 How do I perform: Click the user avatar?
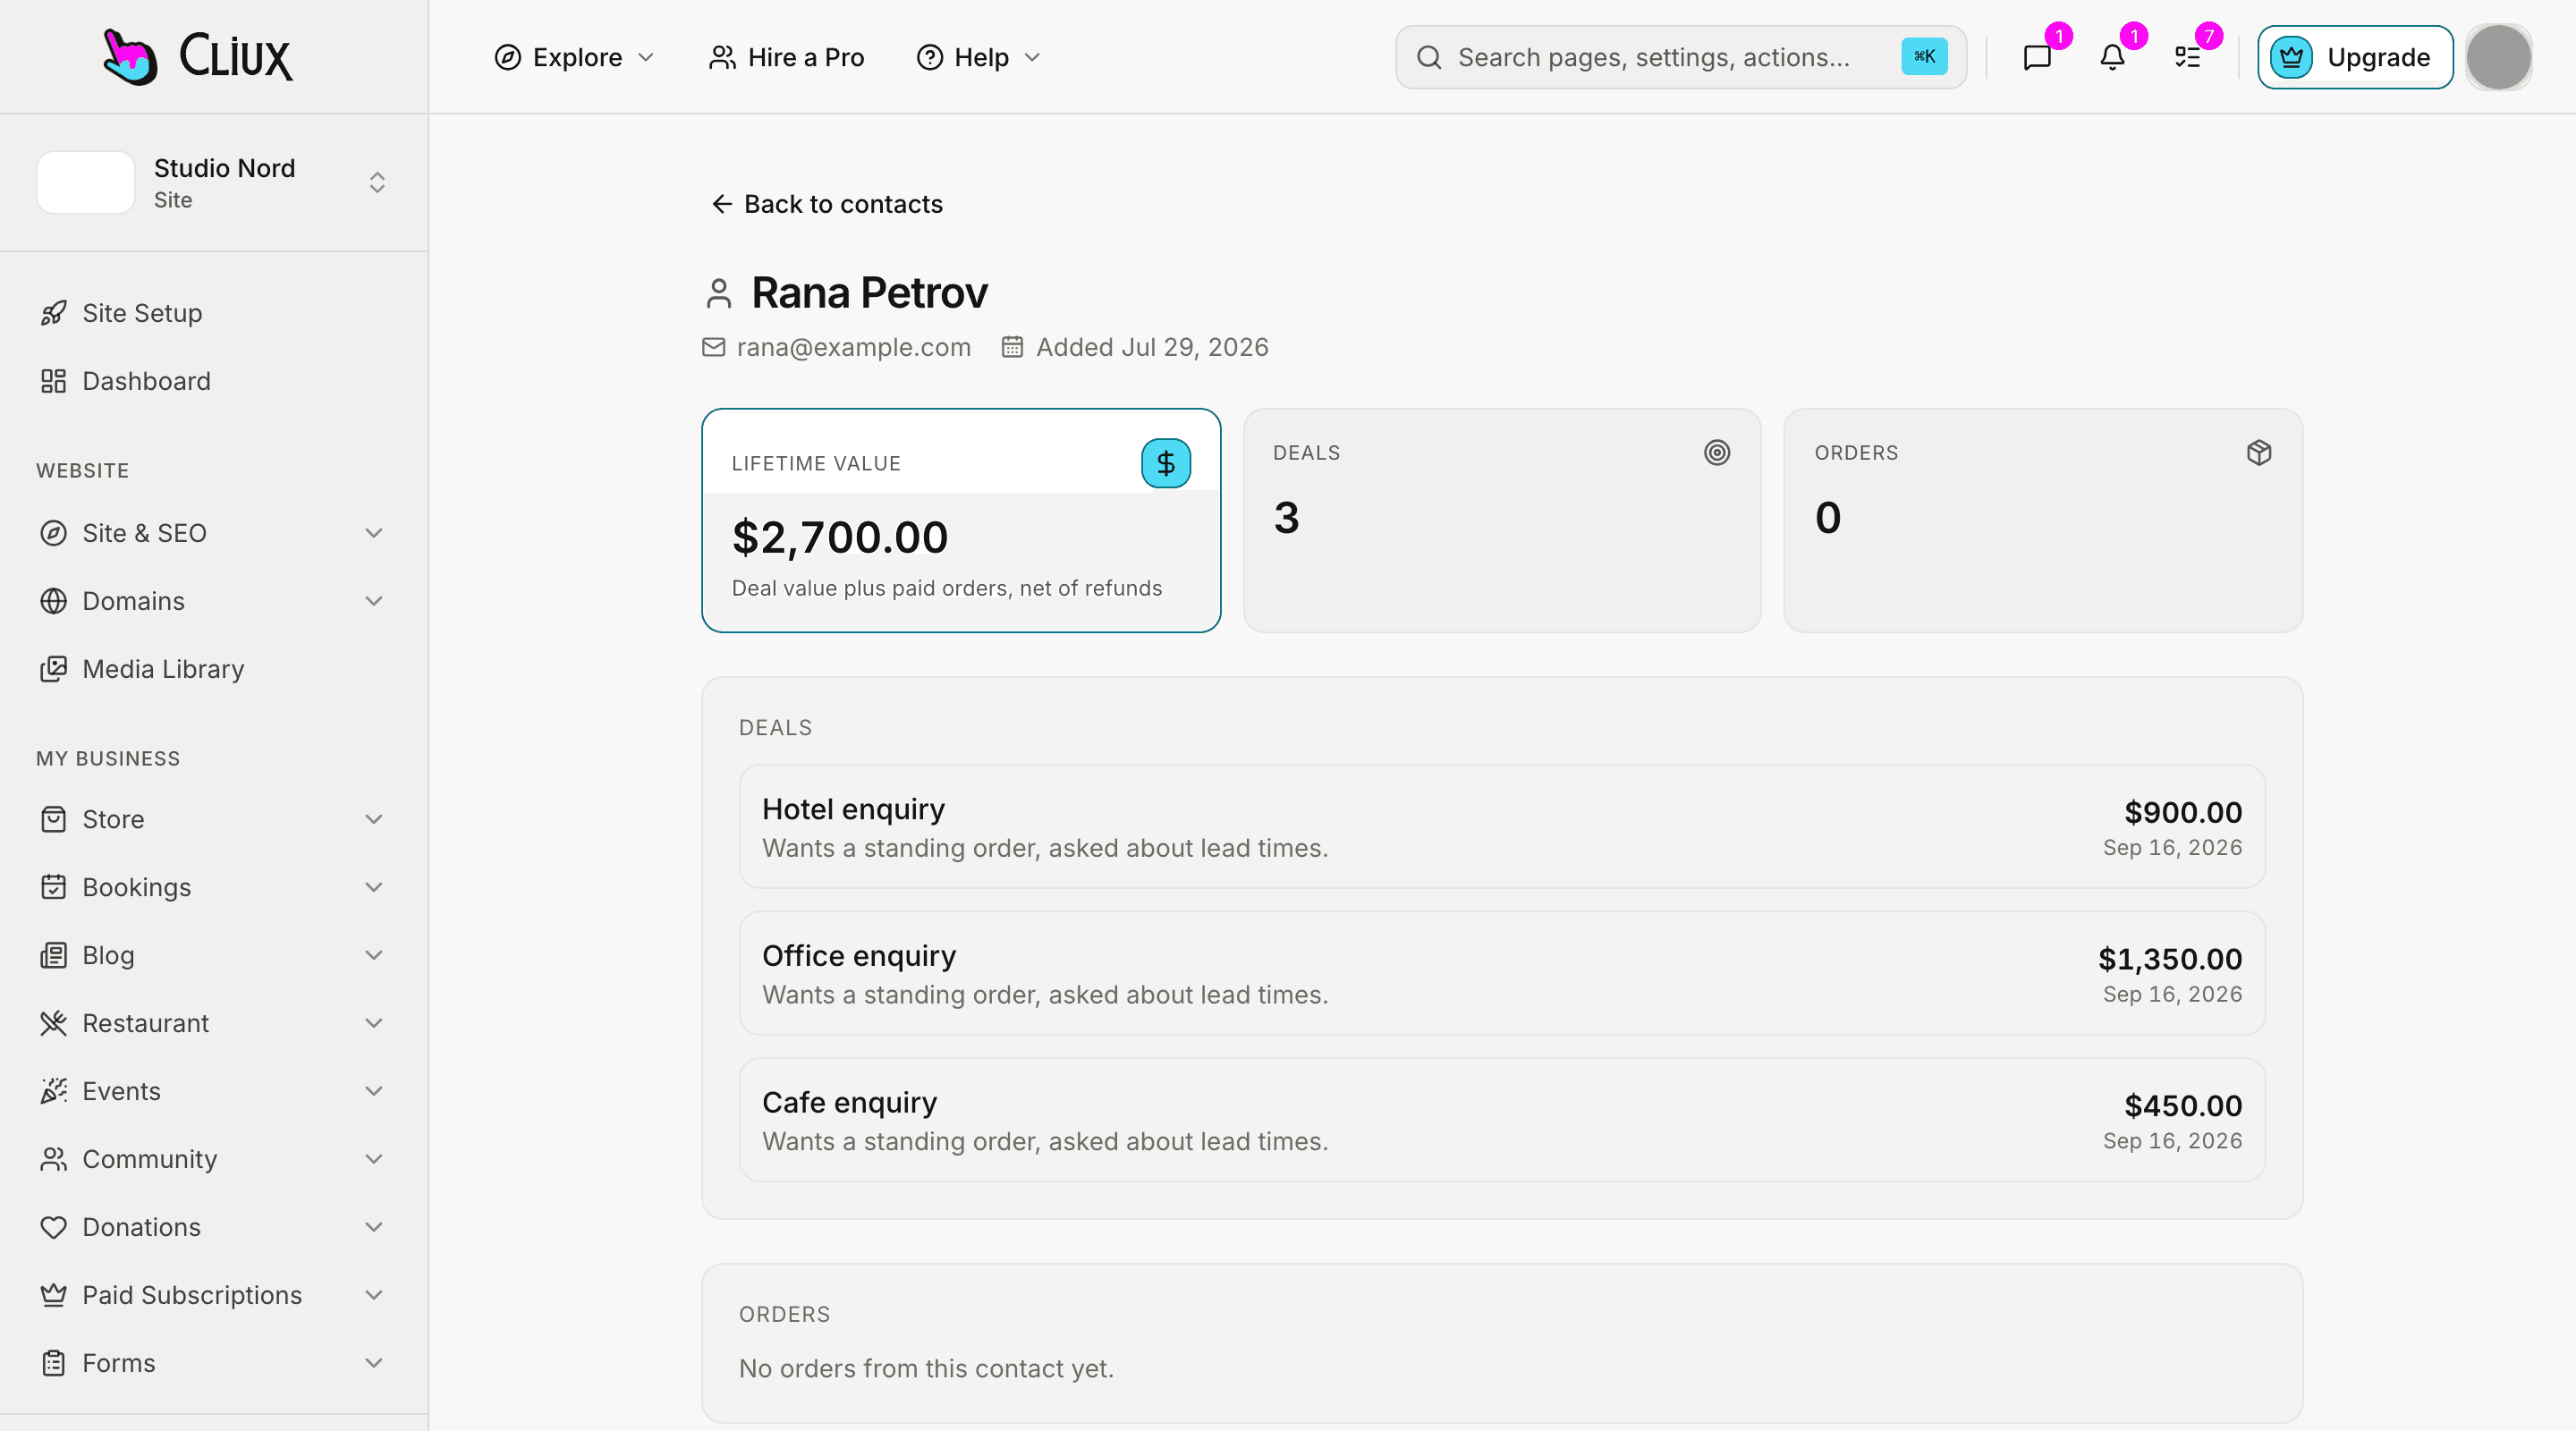2498,57
